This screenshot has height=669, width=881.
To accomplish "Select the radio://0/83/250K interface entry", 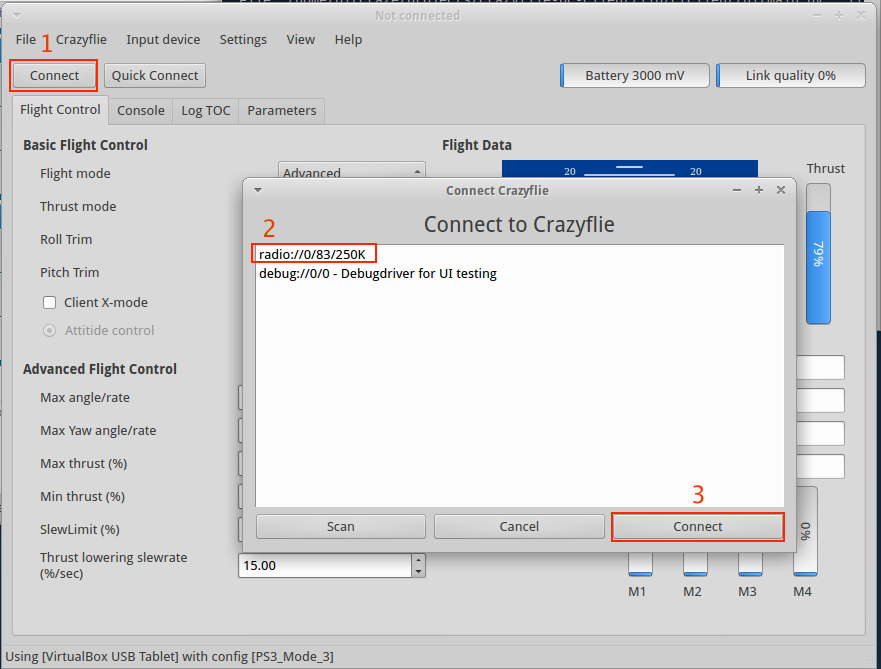I will [312, 254].
